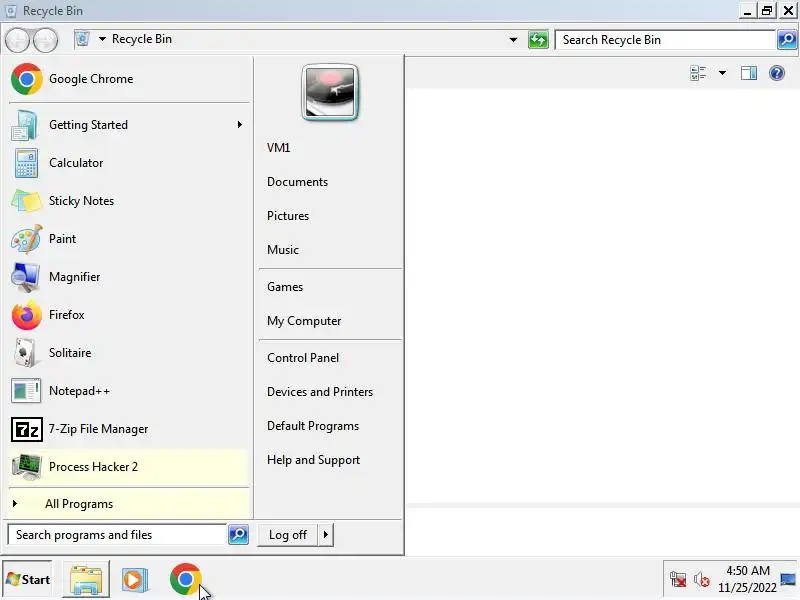Open Documents from the Start menu
This screenshot has height=600, width=800.
coord(297,182)
